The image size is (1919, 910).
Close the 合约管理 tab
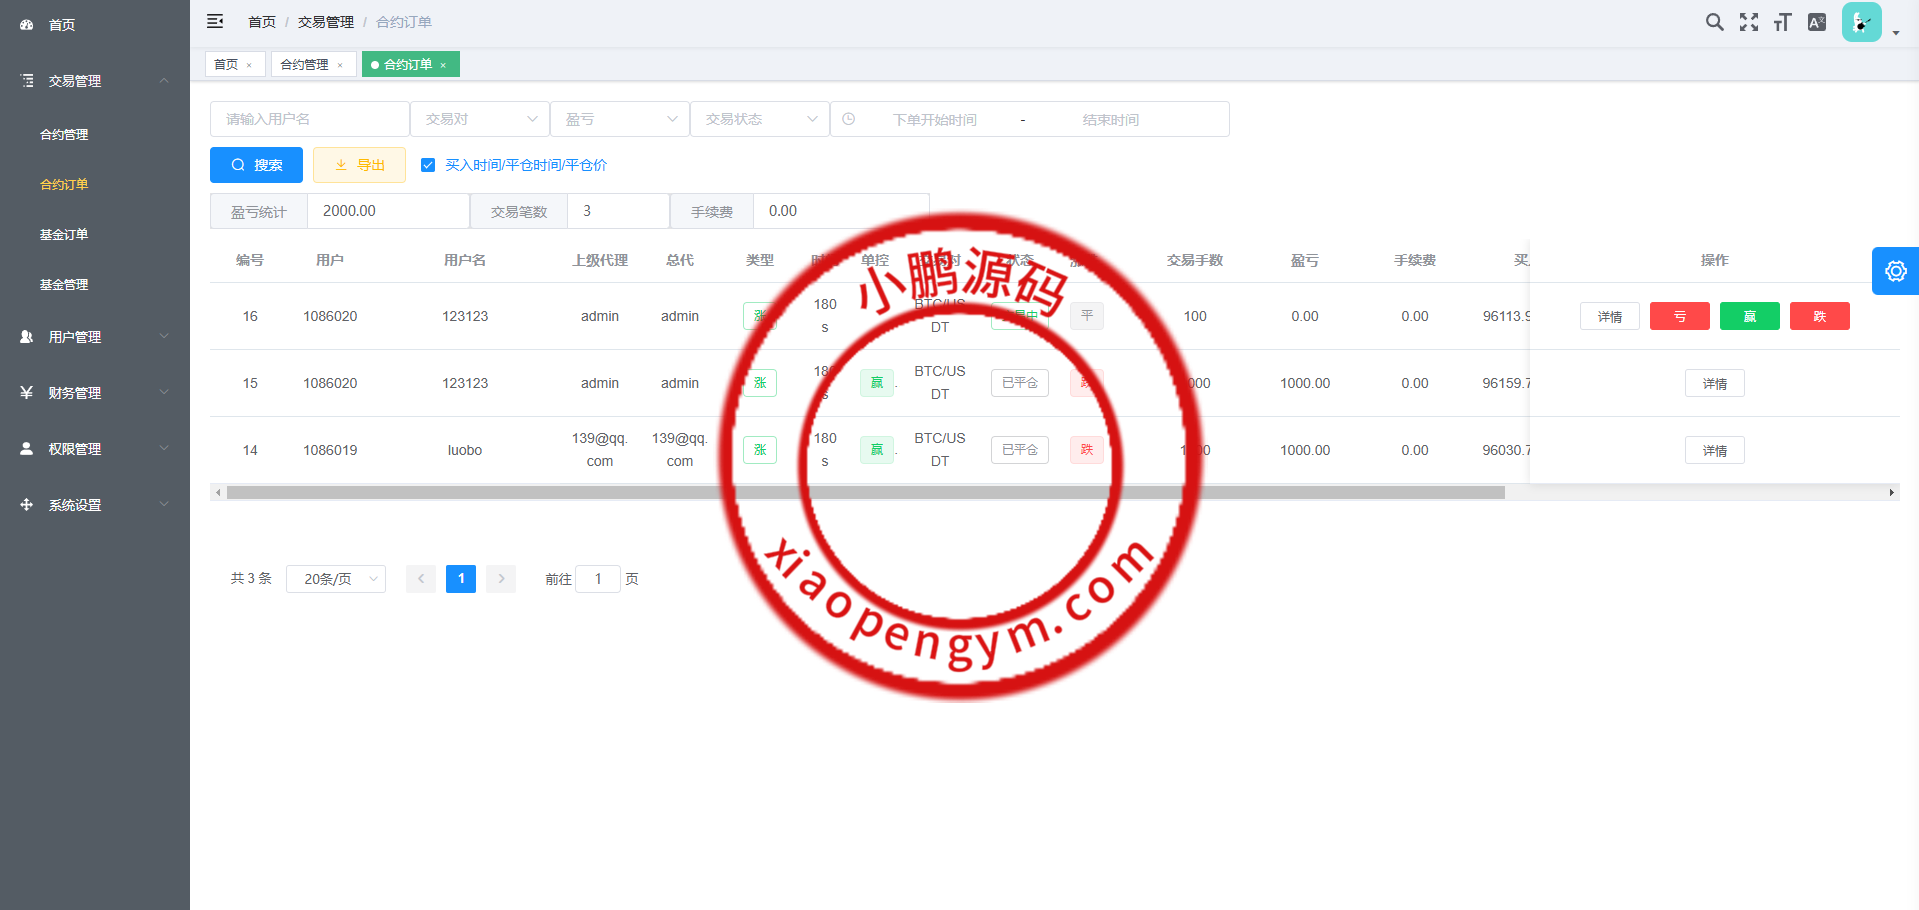[x=340, y=65]
